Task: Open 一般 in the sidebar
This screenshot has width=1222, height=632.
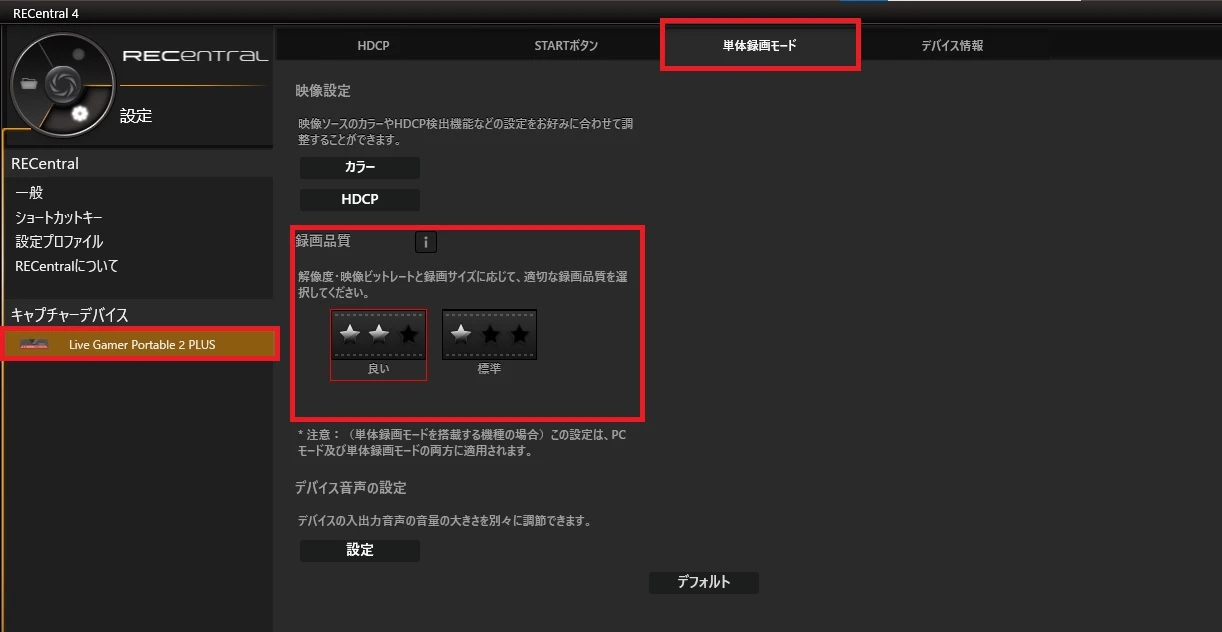Action: point(29,193)
